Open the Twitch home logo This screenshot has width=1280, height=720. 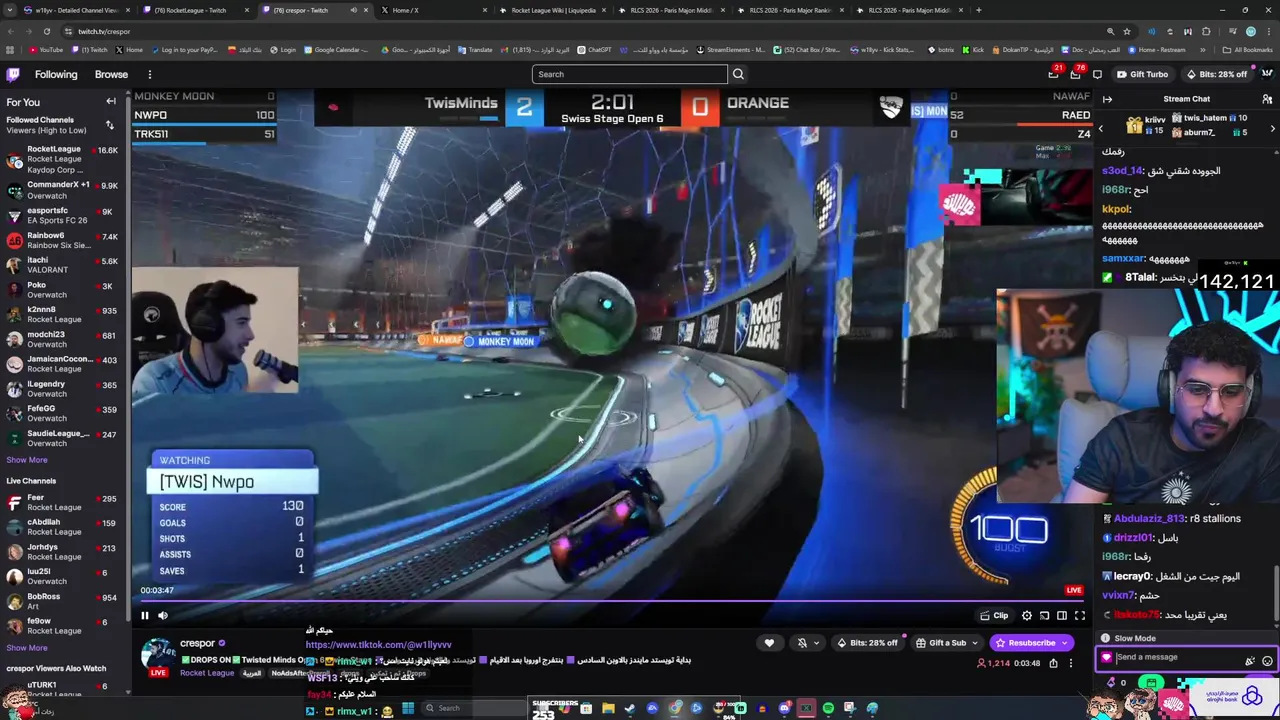13,74
